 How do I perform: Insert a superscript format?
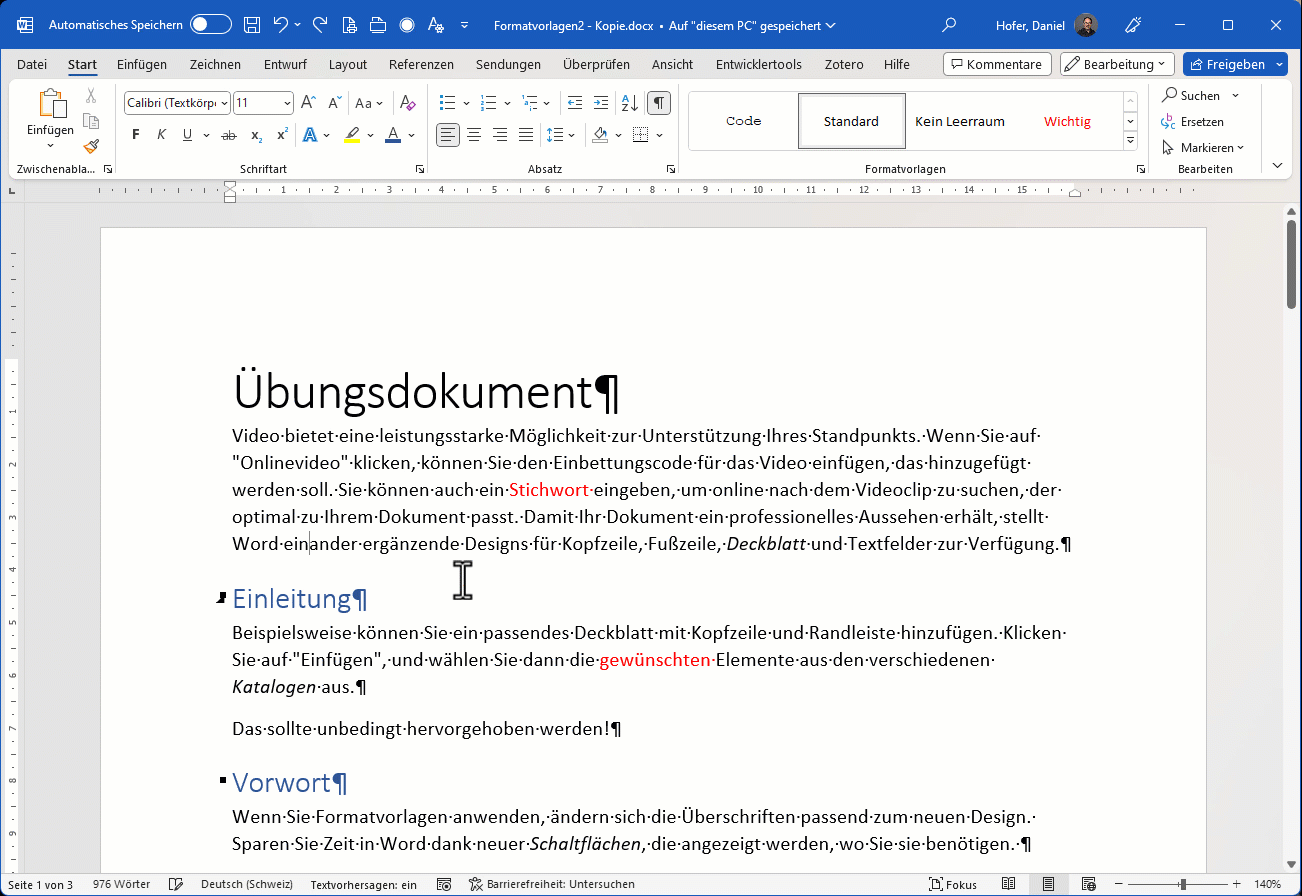282,135
